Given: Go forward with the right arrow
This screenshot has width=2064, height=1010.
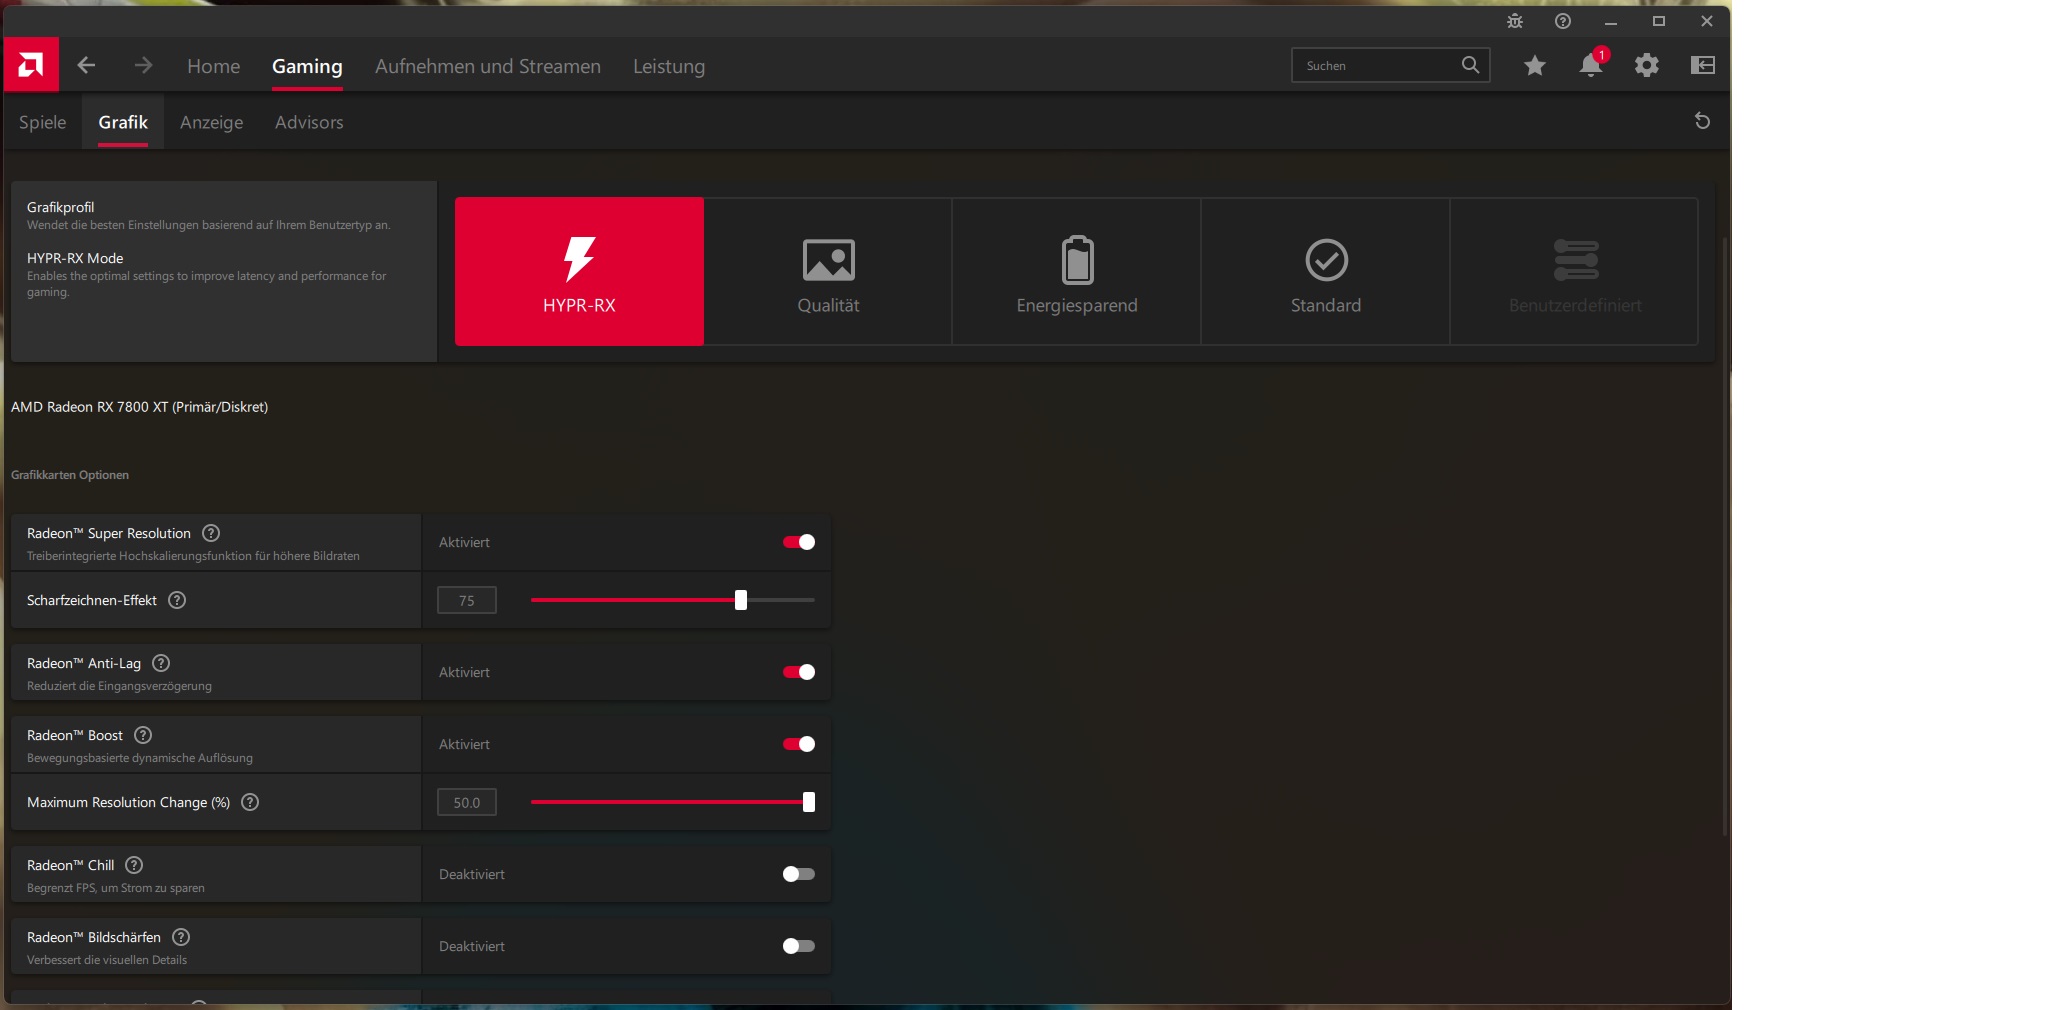Looking at the screenshot, I should (143, 65).
